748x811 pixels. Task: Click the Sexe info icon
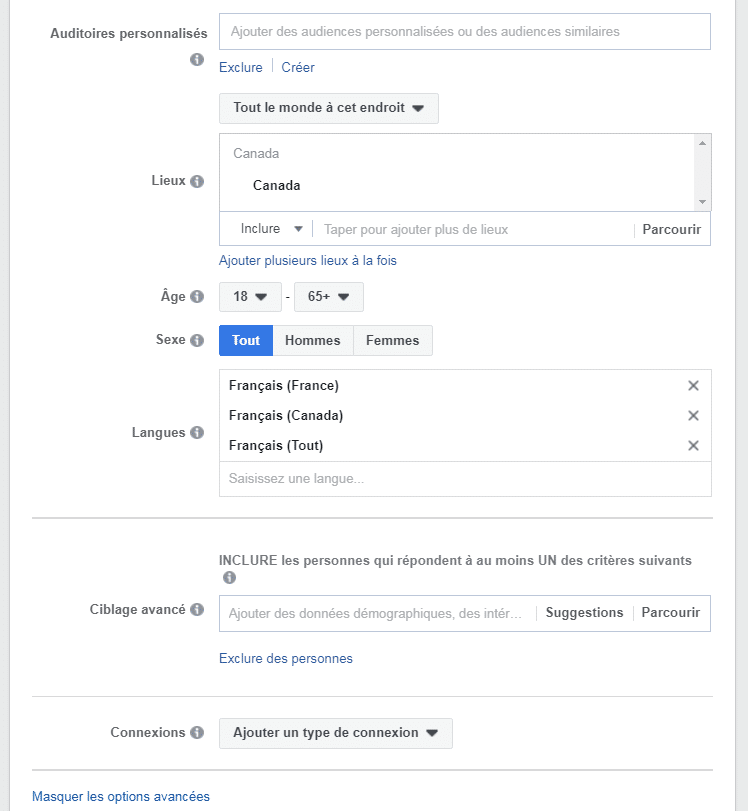(x=197, y=340)
